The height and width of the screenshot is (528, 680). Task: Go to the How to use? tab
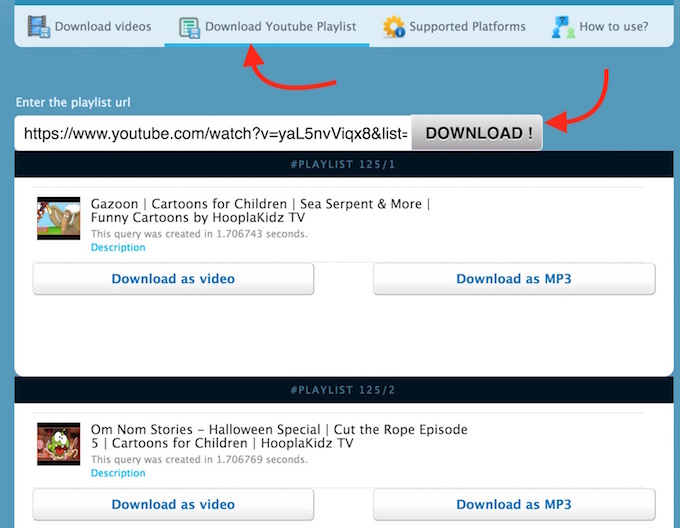612,27
